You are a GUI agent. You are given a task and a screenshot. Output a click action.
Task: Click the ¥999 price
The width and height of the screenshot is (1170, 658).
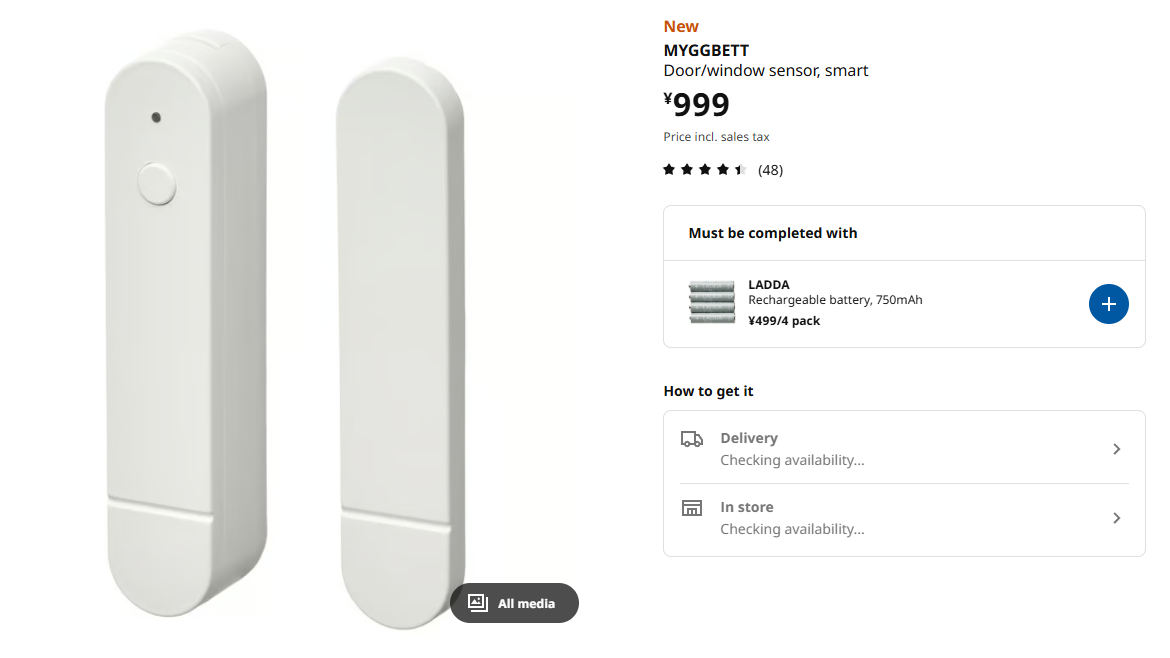697,104
